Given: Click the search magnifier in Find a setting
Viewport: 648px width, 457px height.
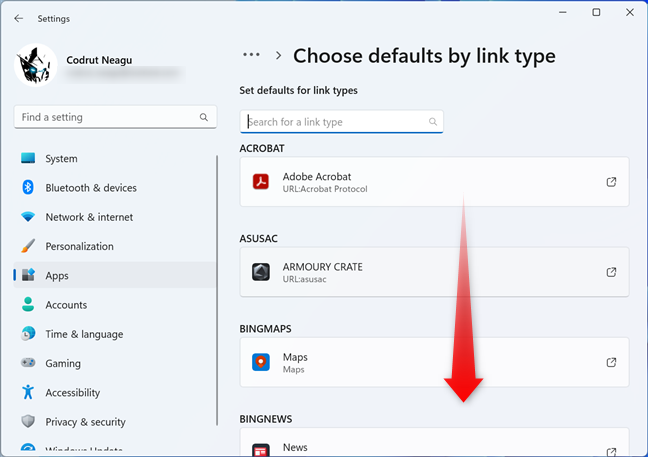Looking at the screenshot, I should pos(204,117).
